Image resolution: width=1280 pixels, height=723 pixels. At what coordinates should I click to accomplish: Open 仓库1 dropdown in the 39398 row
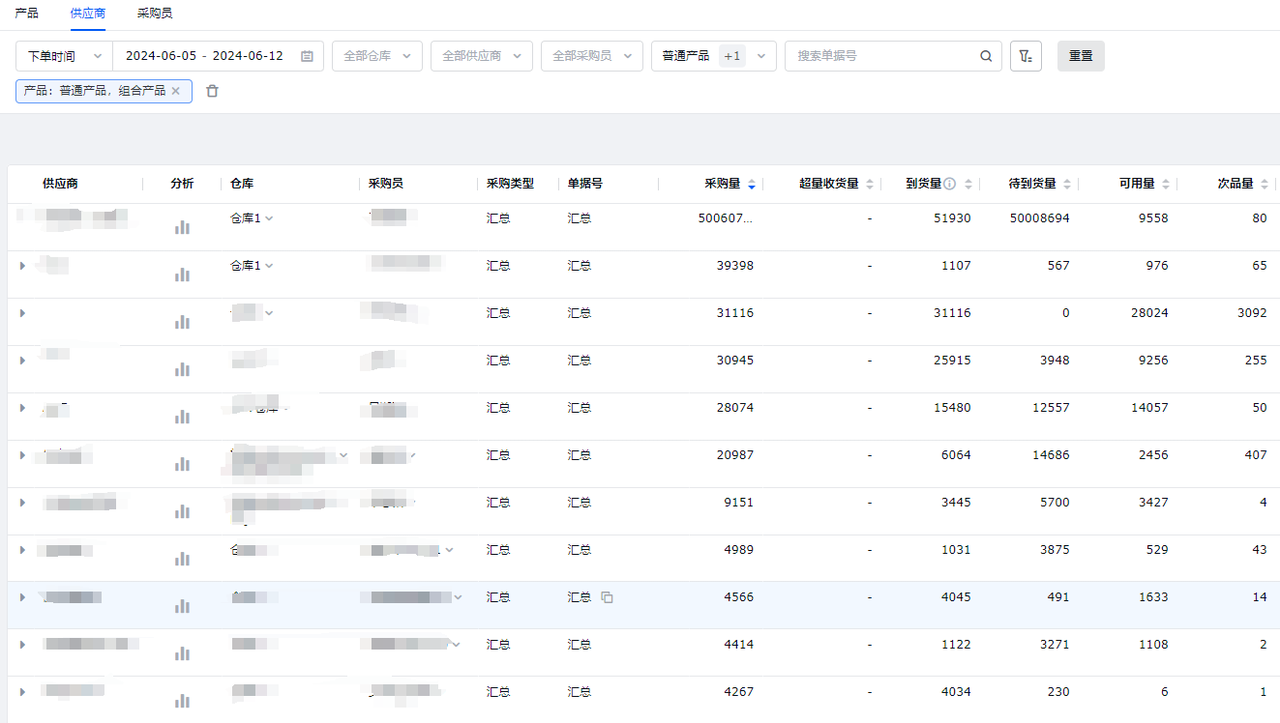pos(252,266)
